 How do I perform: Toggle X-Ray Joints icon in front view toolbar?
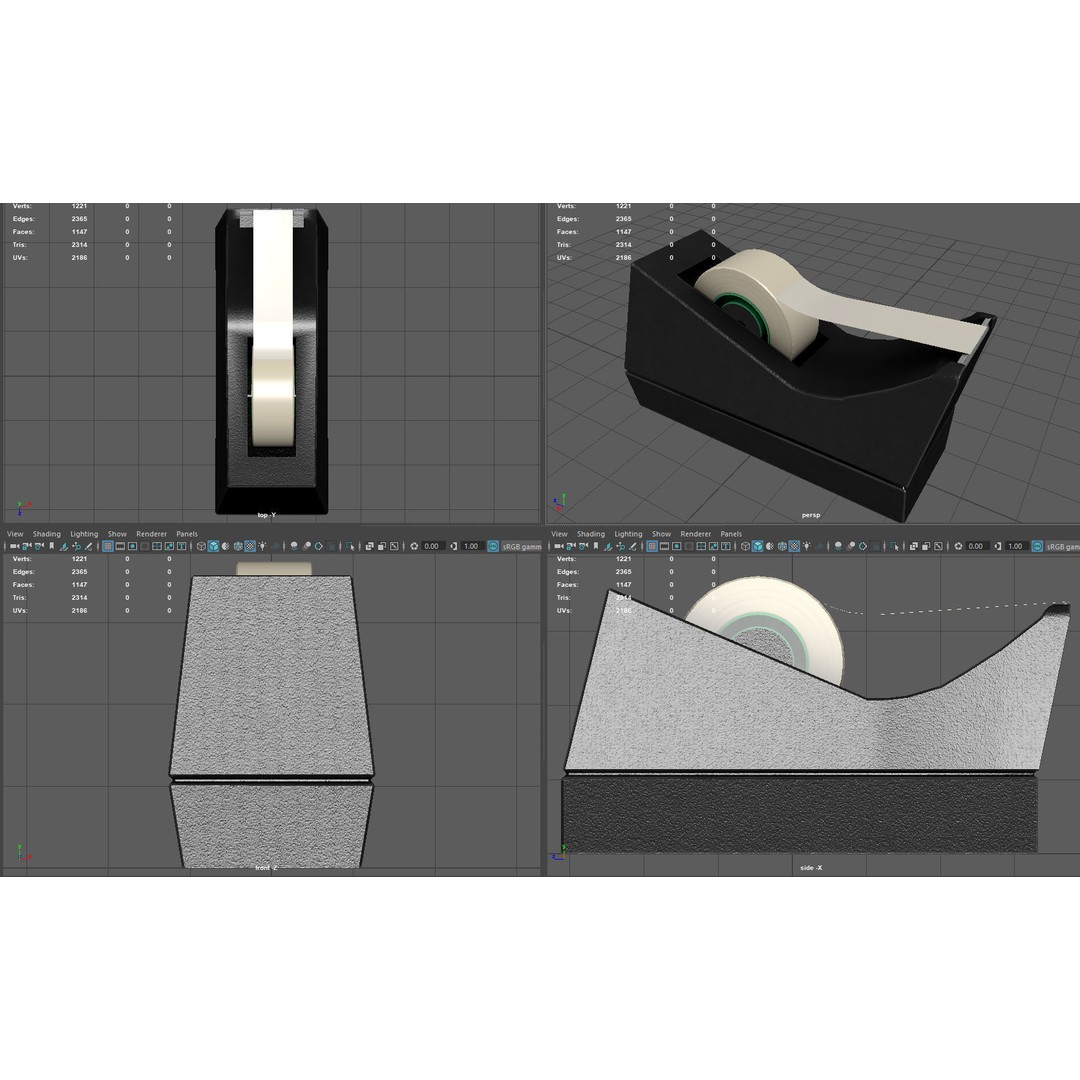394,546
